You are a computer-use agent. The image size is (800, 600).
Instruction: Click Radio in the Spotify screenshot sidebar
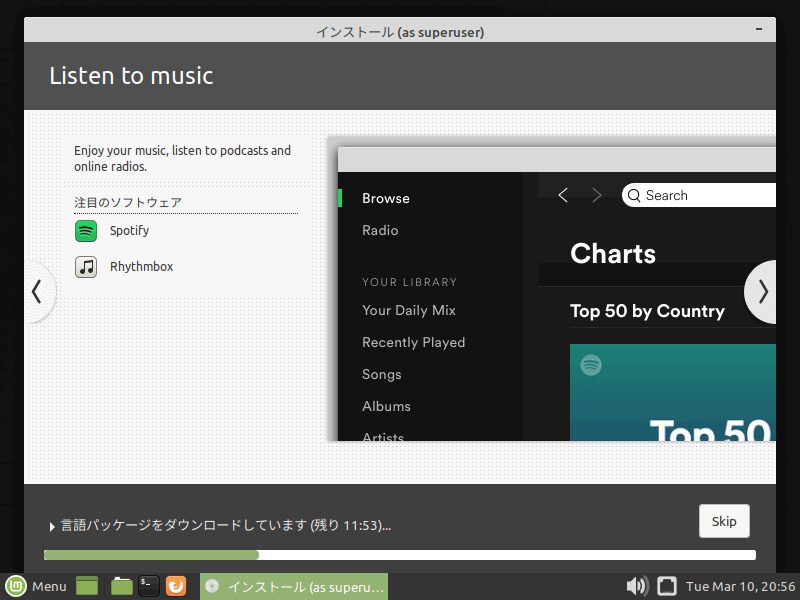380,231
